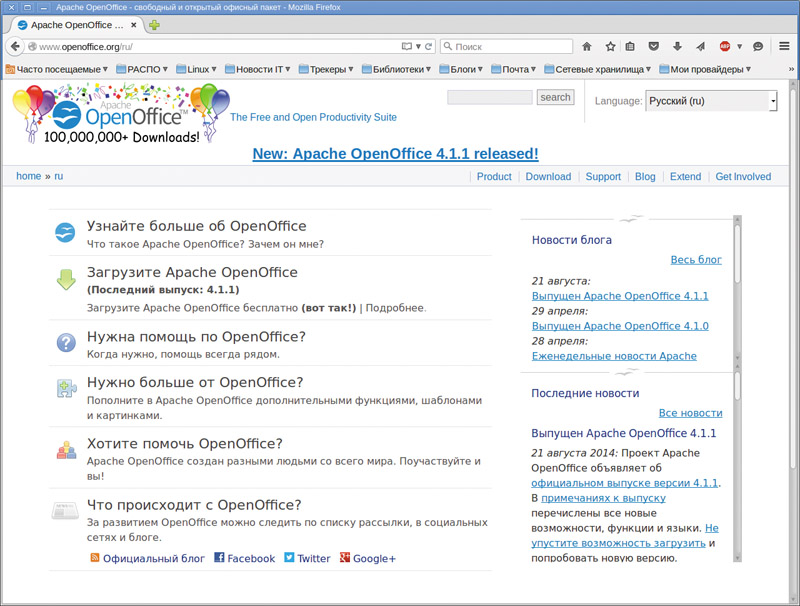Open blog post Выпущен Apache OpenOffice 4.1.0

(x=620, y=325)
